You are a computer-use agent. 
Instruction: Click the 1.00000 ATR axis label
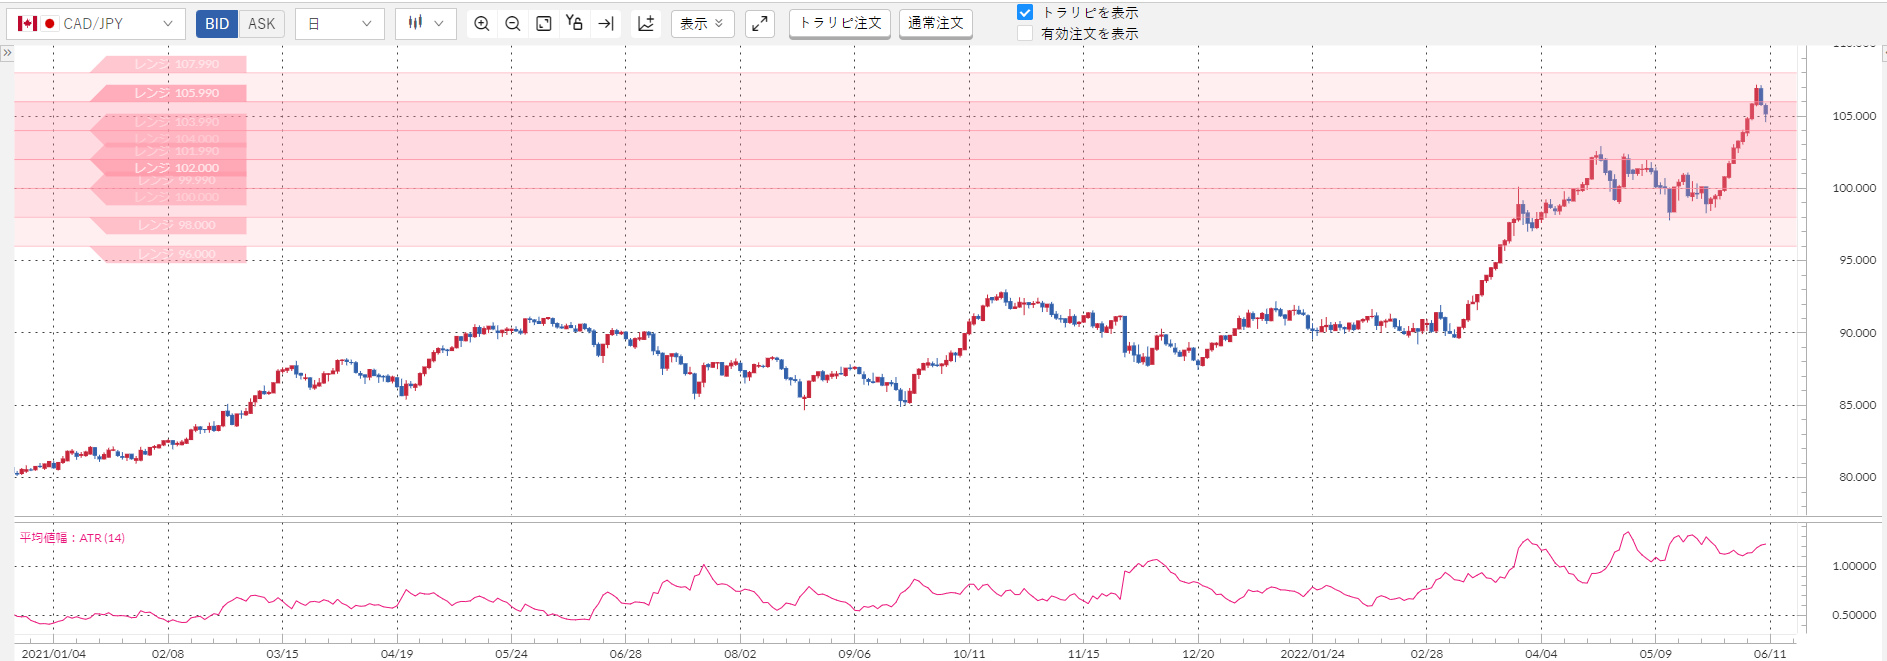click(x=1854, y=566)
